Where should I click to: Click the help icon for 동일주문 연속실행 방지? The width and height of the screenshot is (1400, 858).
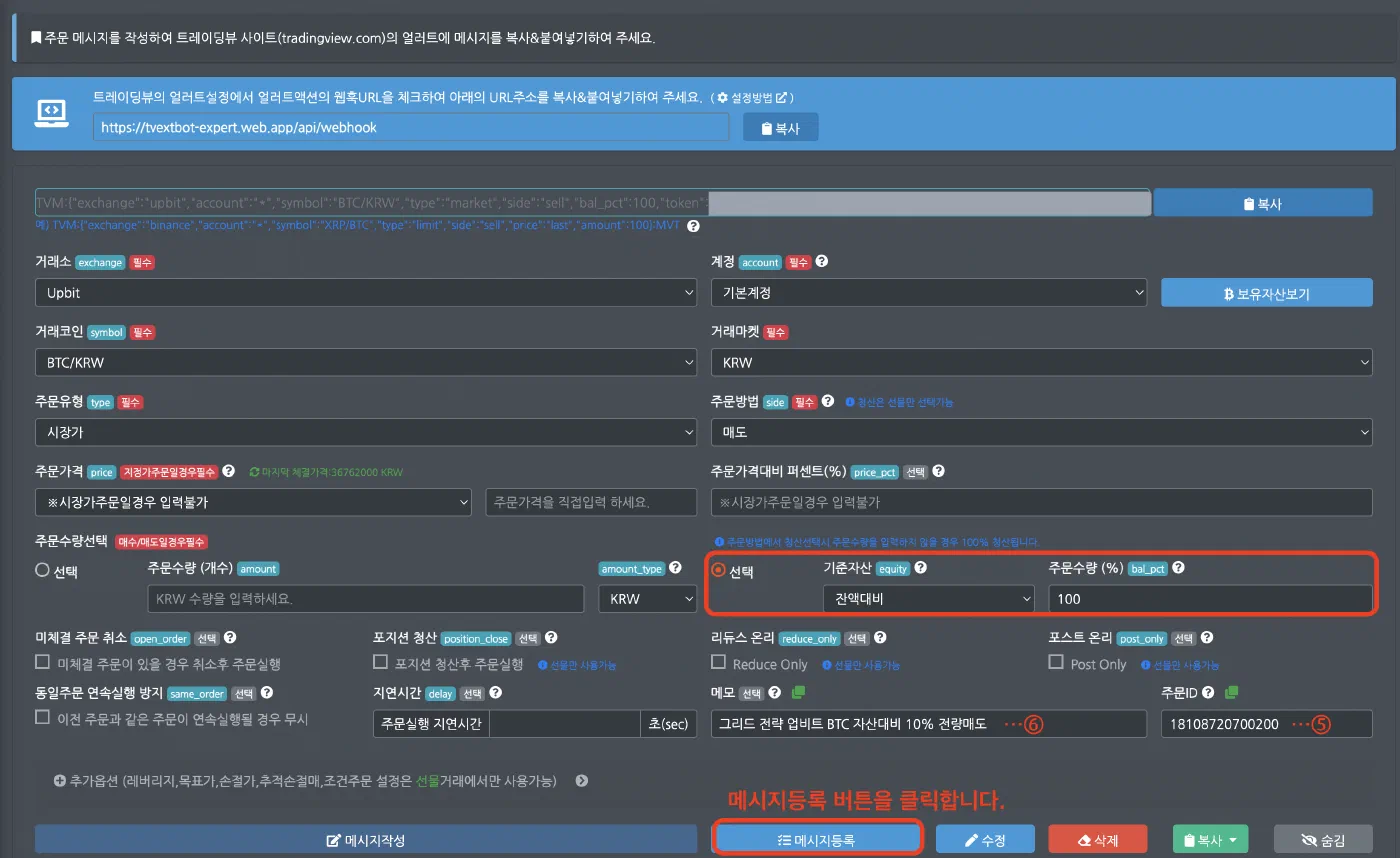click(267, 692)
